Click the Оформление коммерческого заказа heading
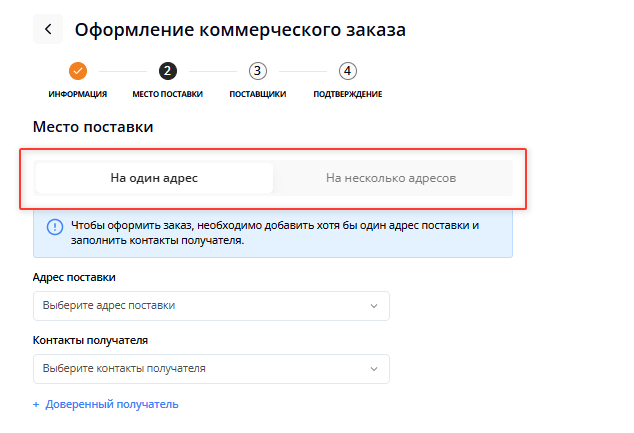The image size is (634, 433). (240, 29)
